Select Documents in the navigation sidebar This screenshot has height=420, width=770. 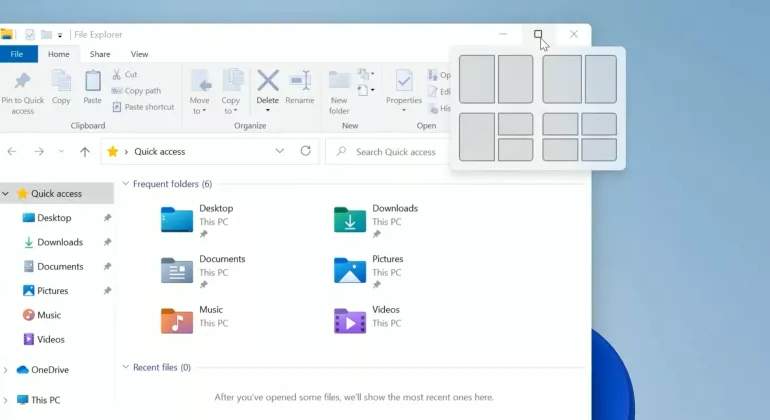(53, 266)
